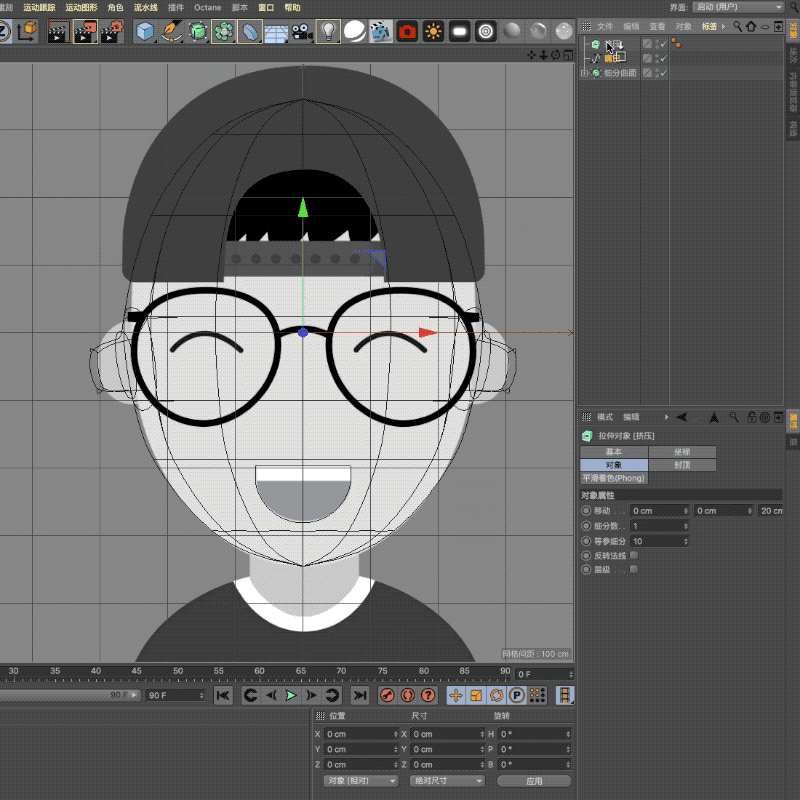
Task: Click the Light bulb icon
Action: pyautogui.click(x=328, y=32)
